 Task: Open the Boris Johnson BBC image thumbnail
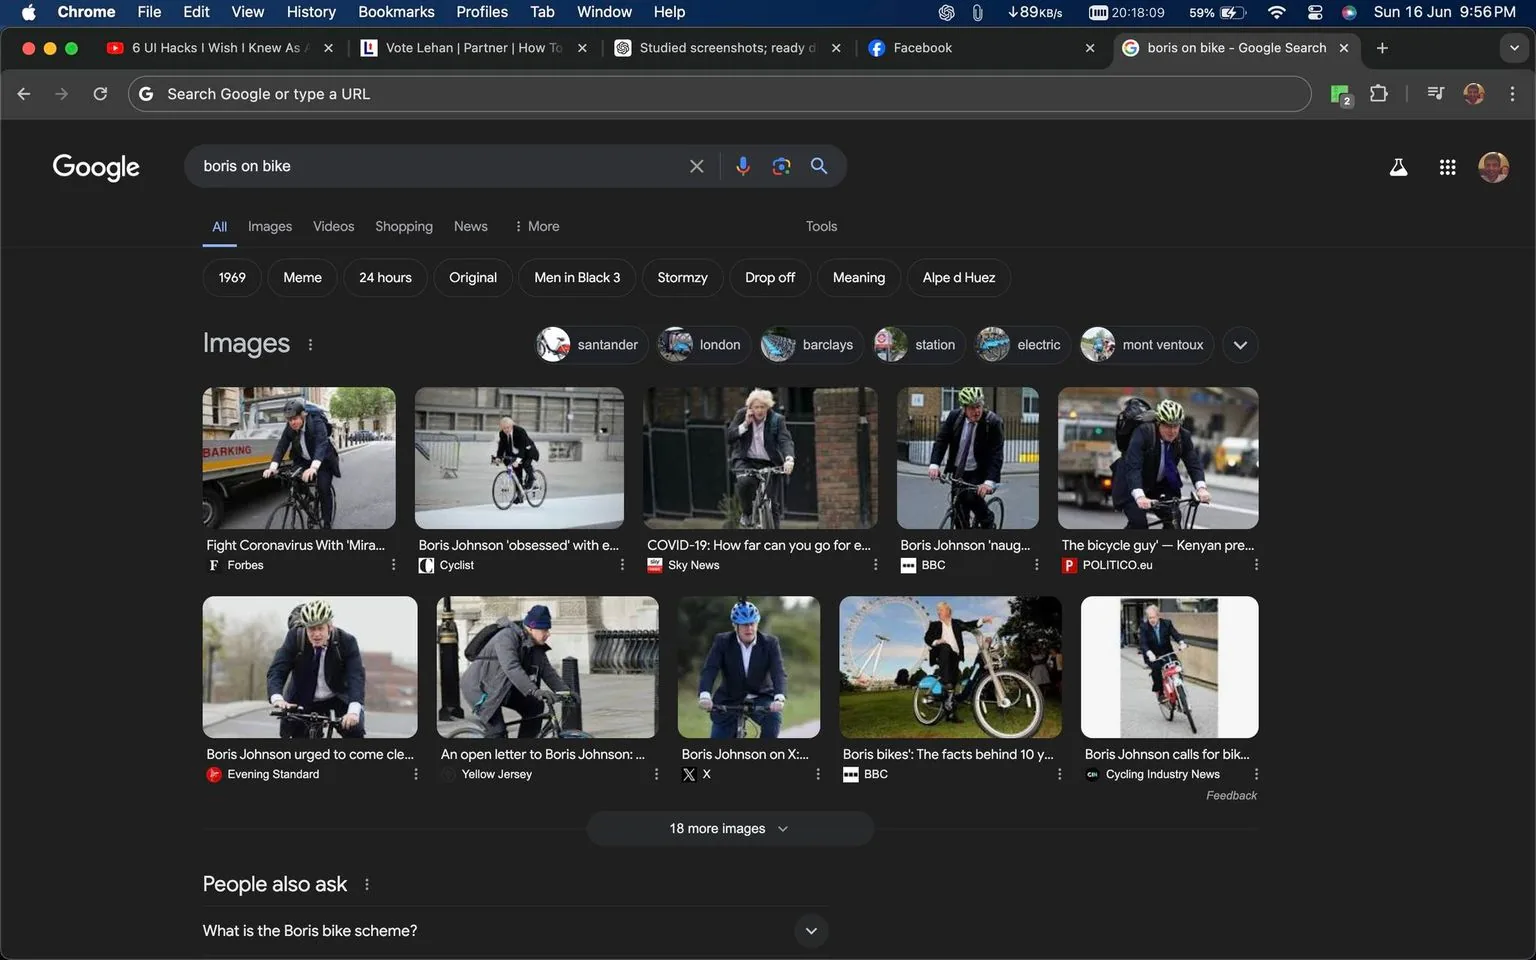(x=966, y=458)
